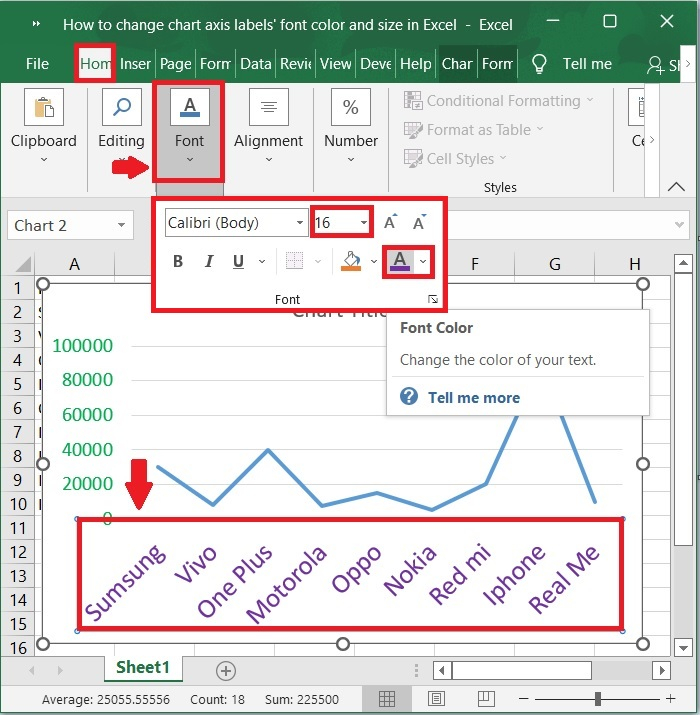
Task: Click the Borders icon
Action: click(294, 261)
